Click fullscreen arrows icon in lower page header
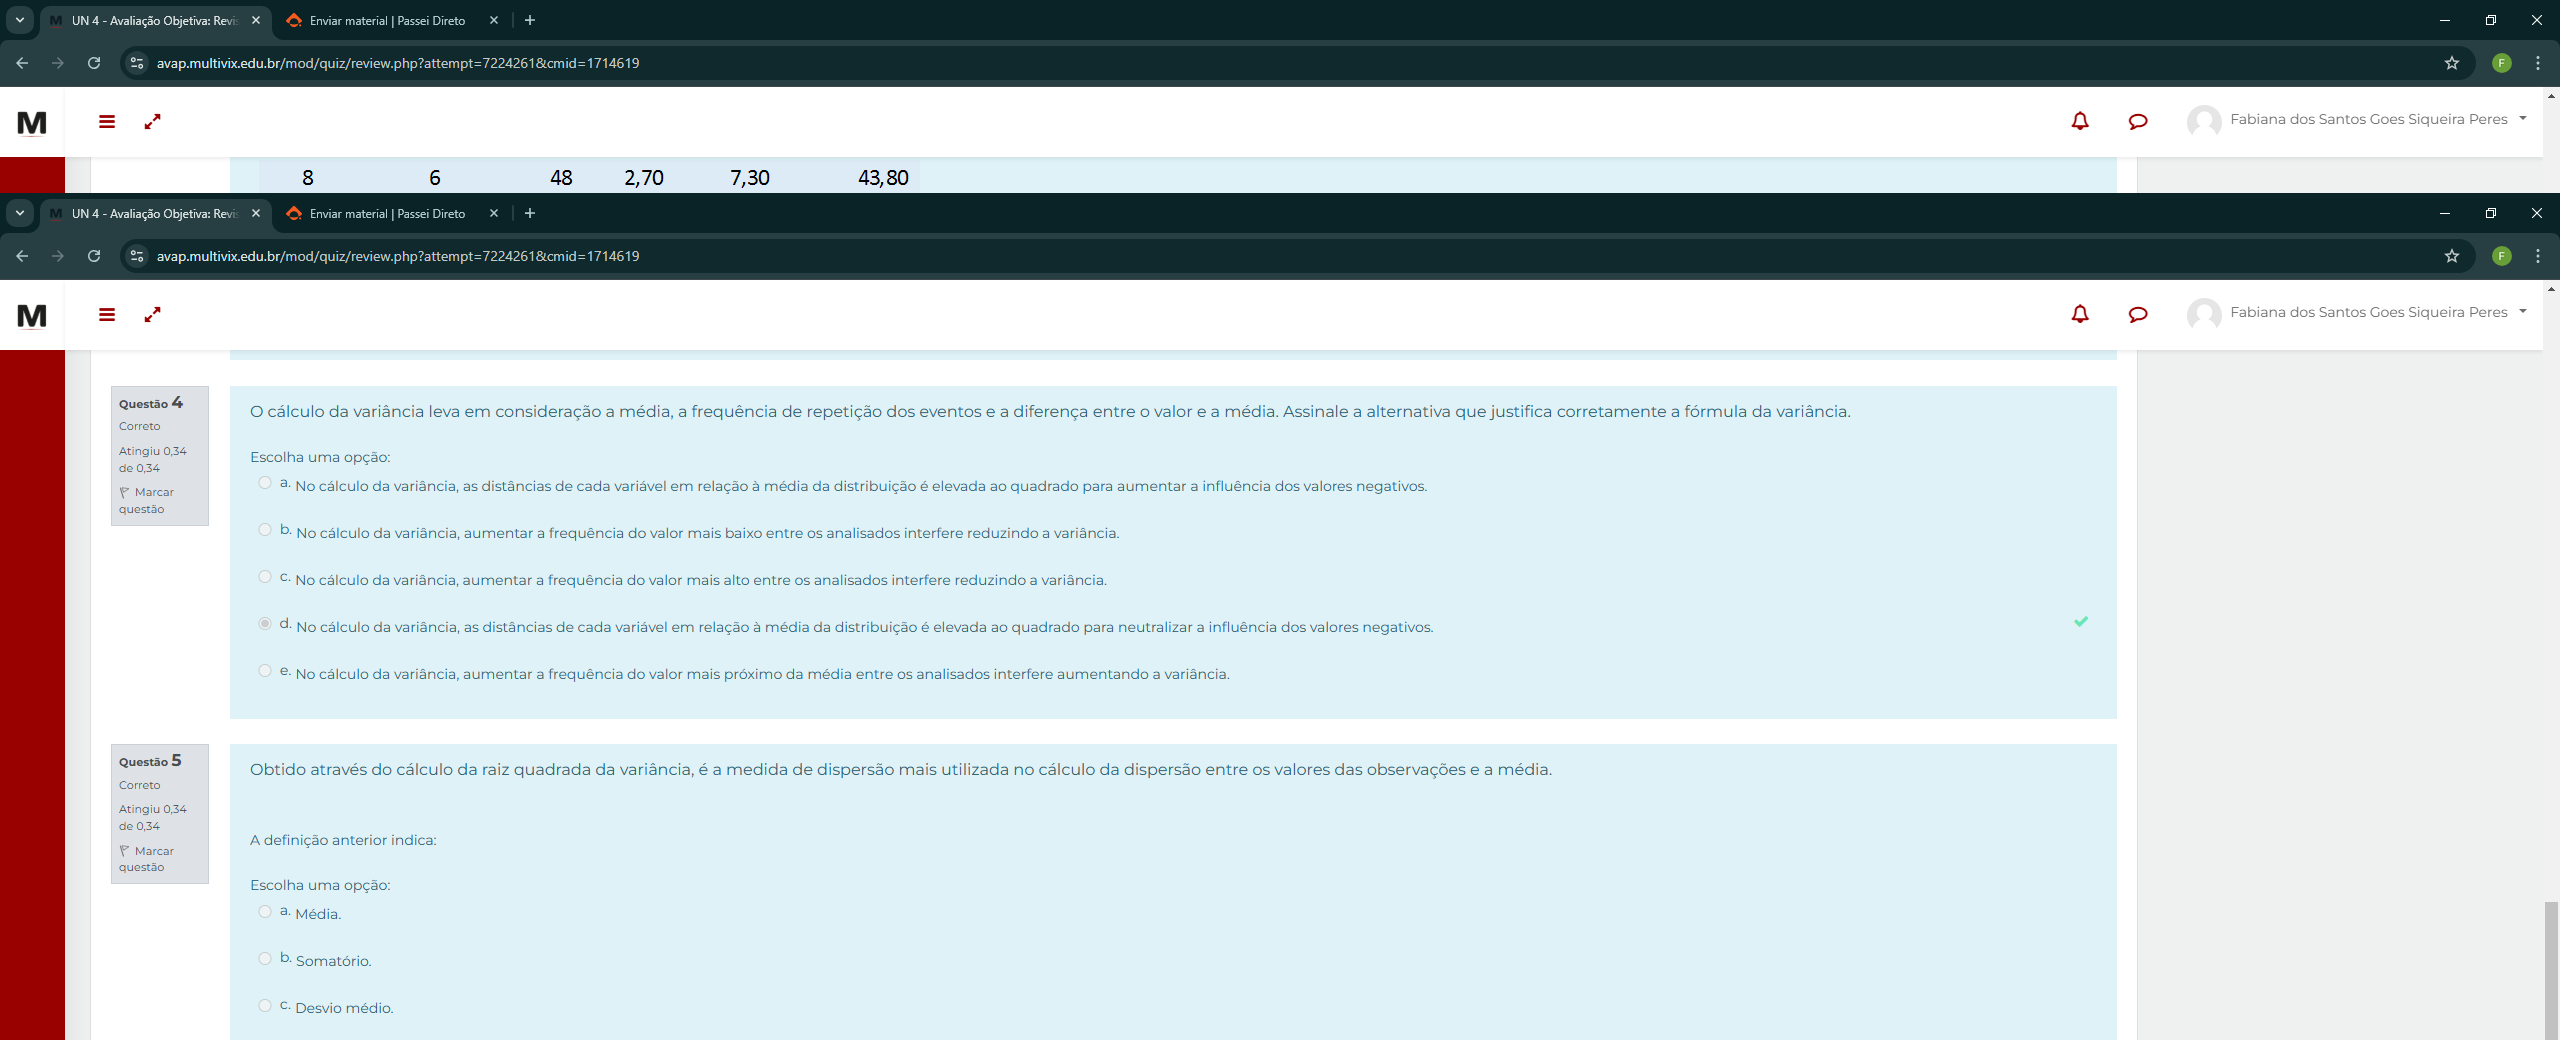The image size is (2560, 1040). 153,314
